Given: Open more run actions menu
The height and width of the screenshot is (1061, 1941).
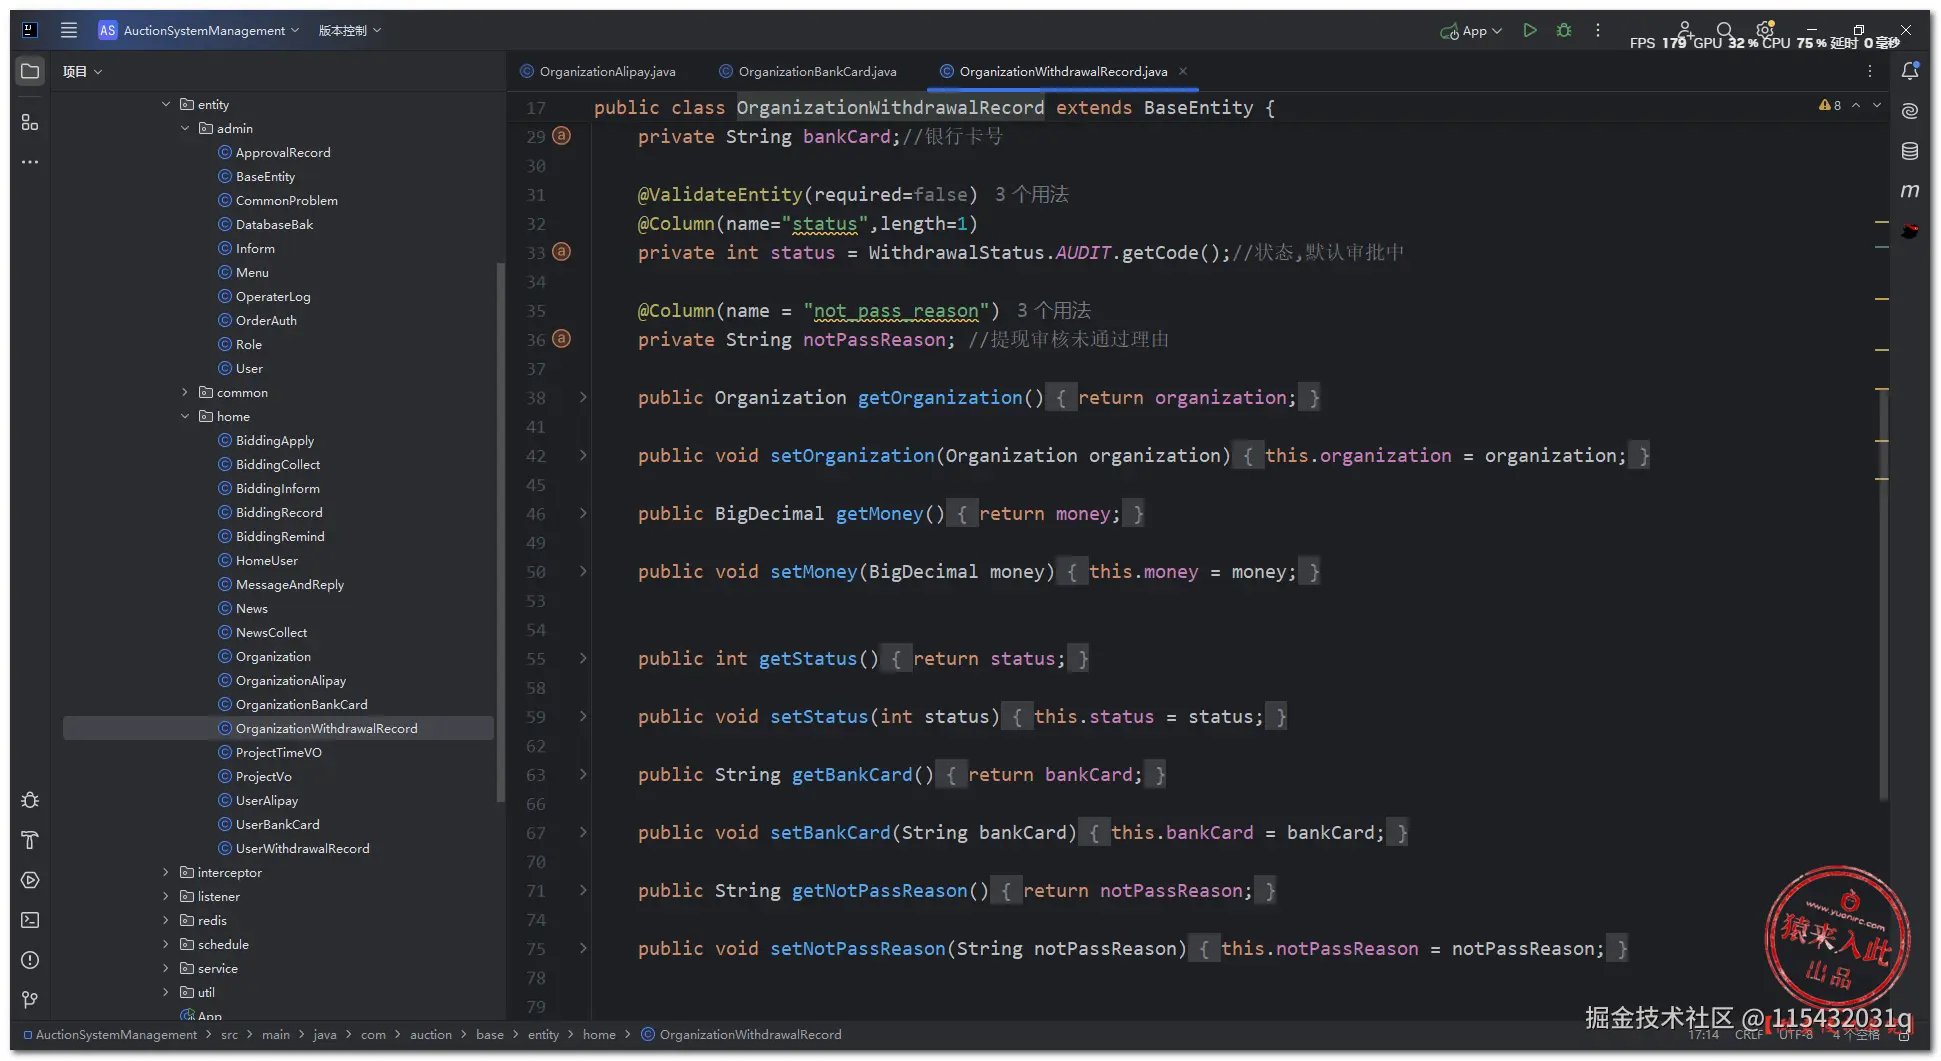Looking at the screenshot, I should tap(1598, 30).
